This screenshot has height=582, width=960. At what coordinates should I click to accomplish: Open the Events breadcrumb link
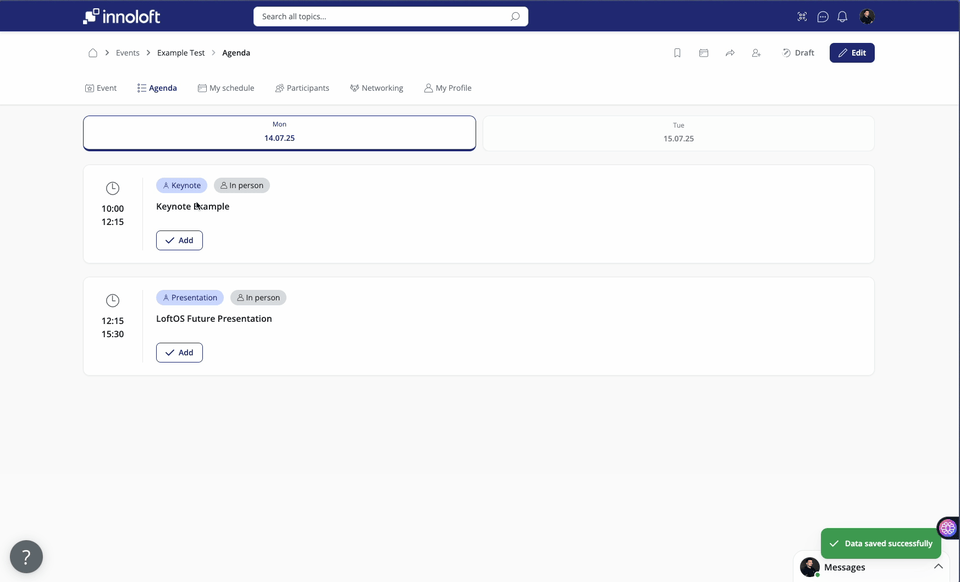tap(127, 53)
